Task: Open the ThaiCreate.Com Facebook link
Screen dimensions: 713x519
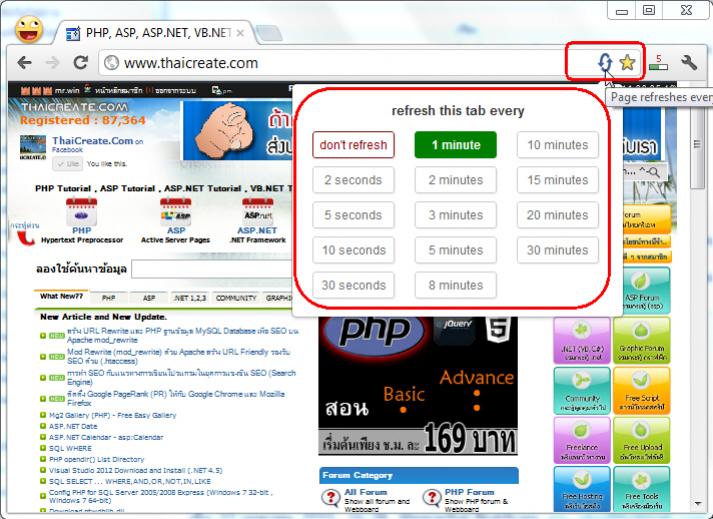Action: pos(93,141)
